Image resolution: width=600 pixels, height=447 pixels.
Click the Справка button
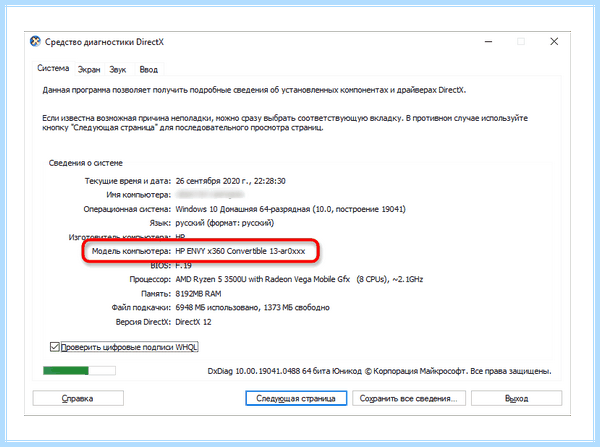point(78,398)
